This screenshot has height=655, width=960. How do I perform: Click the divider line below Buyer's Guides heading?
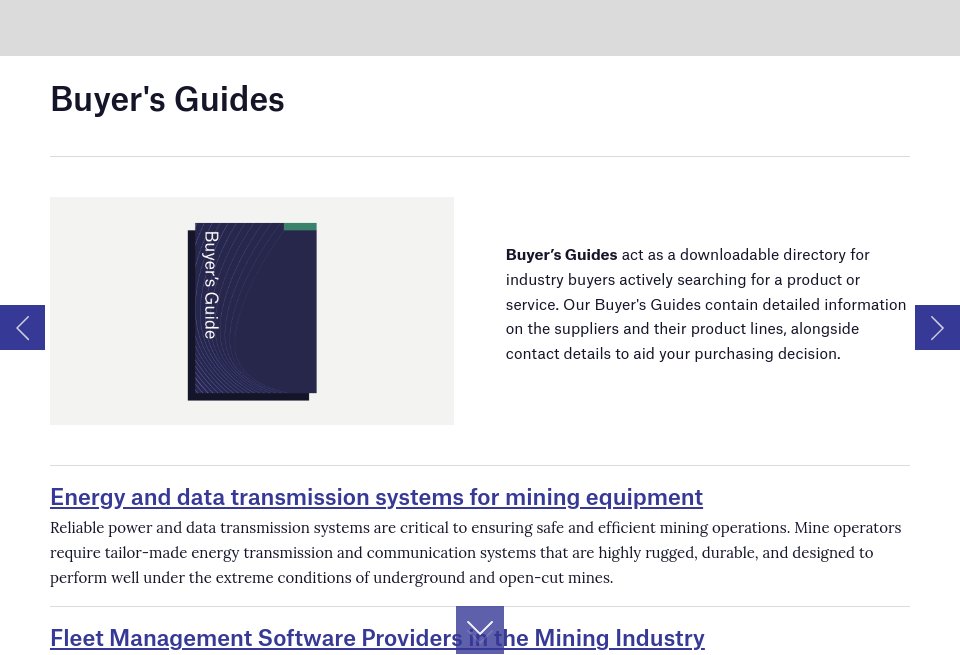click(x=480, y=156)
